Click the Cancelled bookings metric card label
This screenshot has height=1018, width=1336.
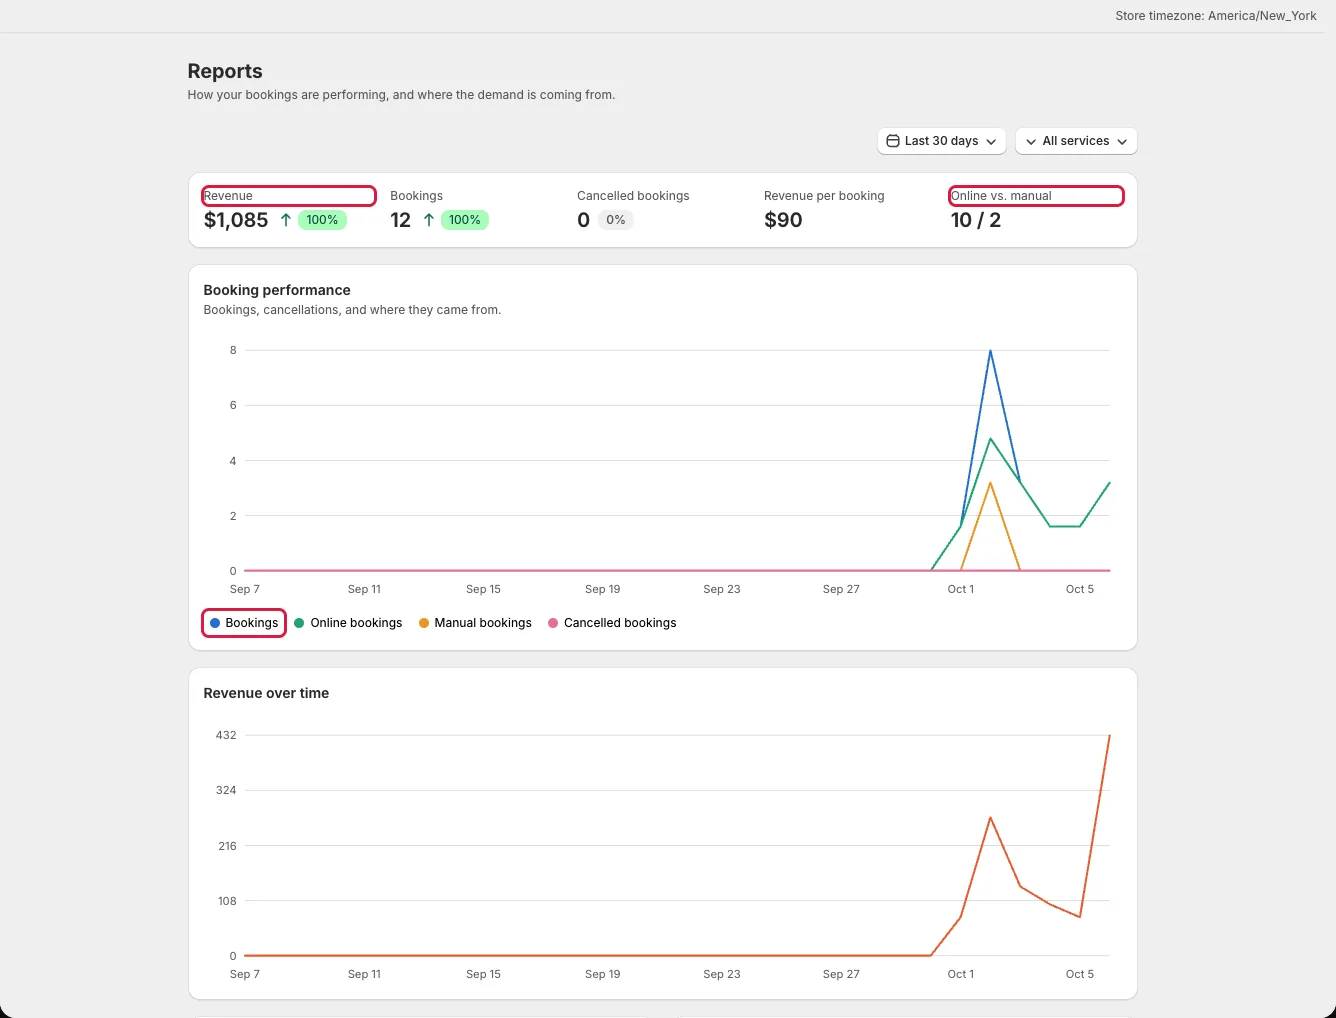(x=633, y=196)
